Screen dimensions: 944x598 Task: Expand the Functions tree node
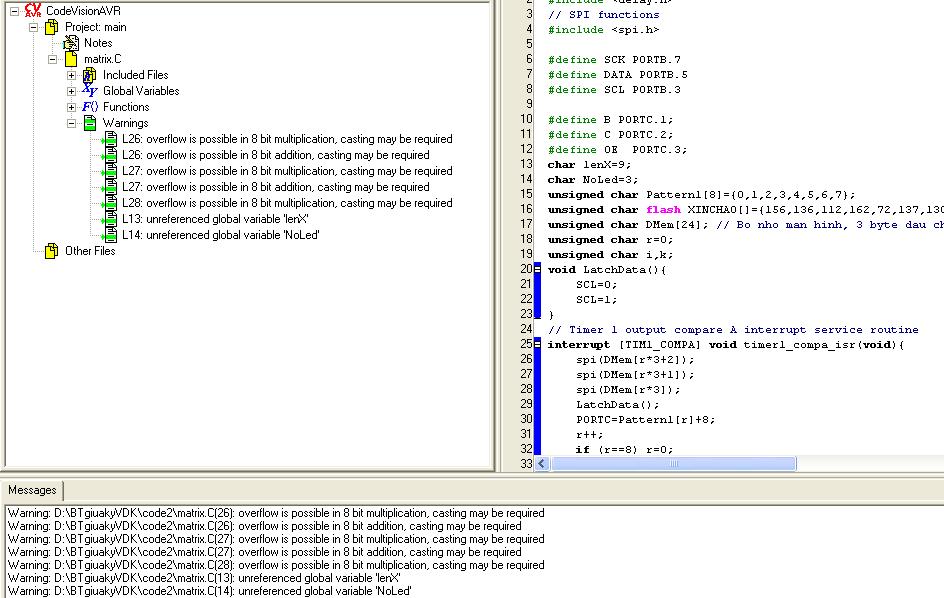click(x=71, y=107)
